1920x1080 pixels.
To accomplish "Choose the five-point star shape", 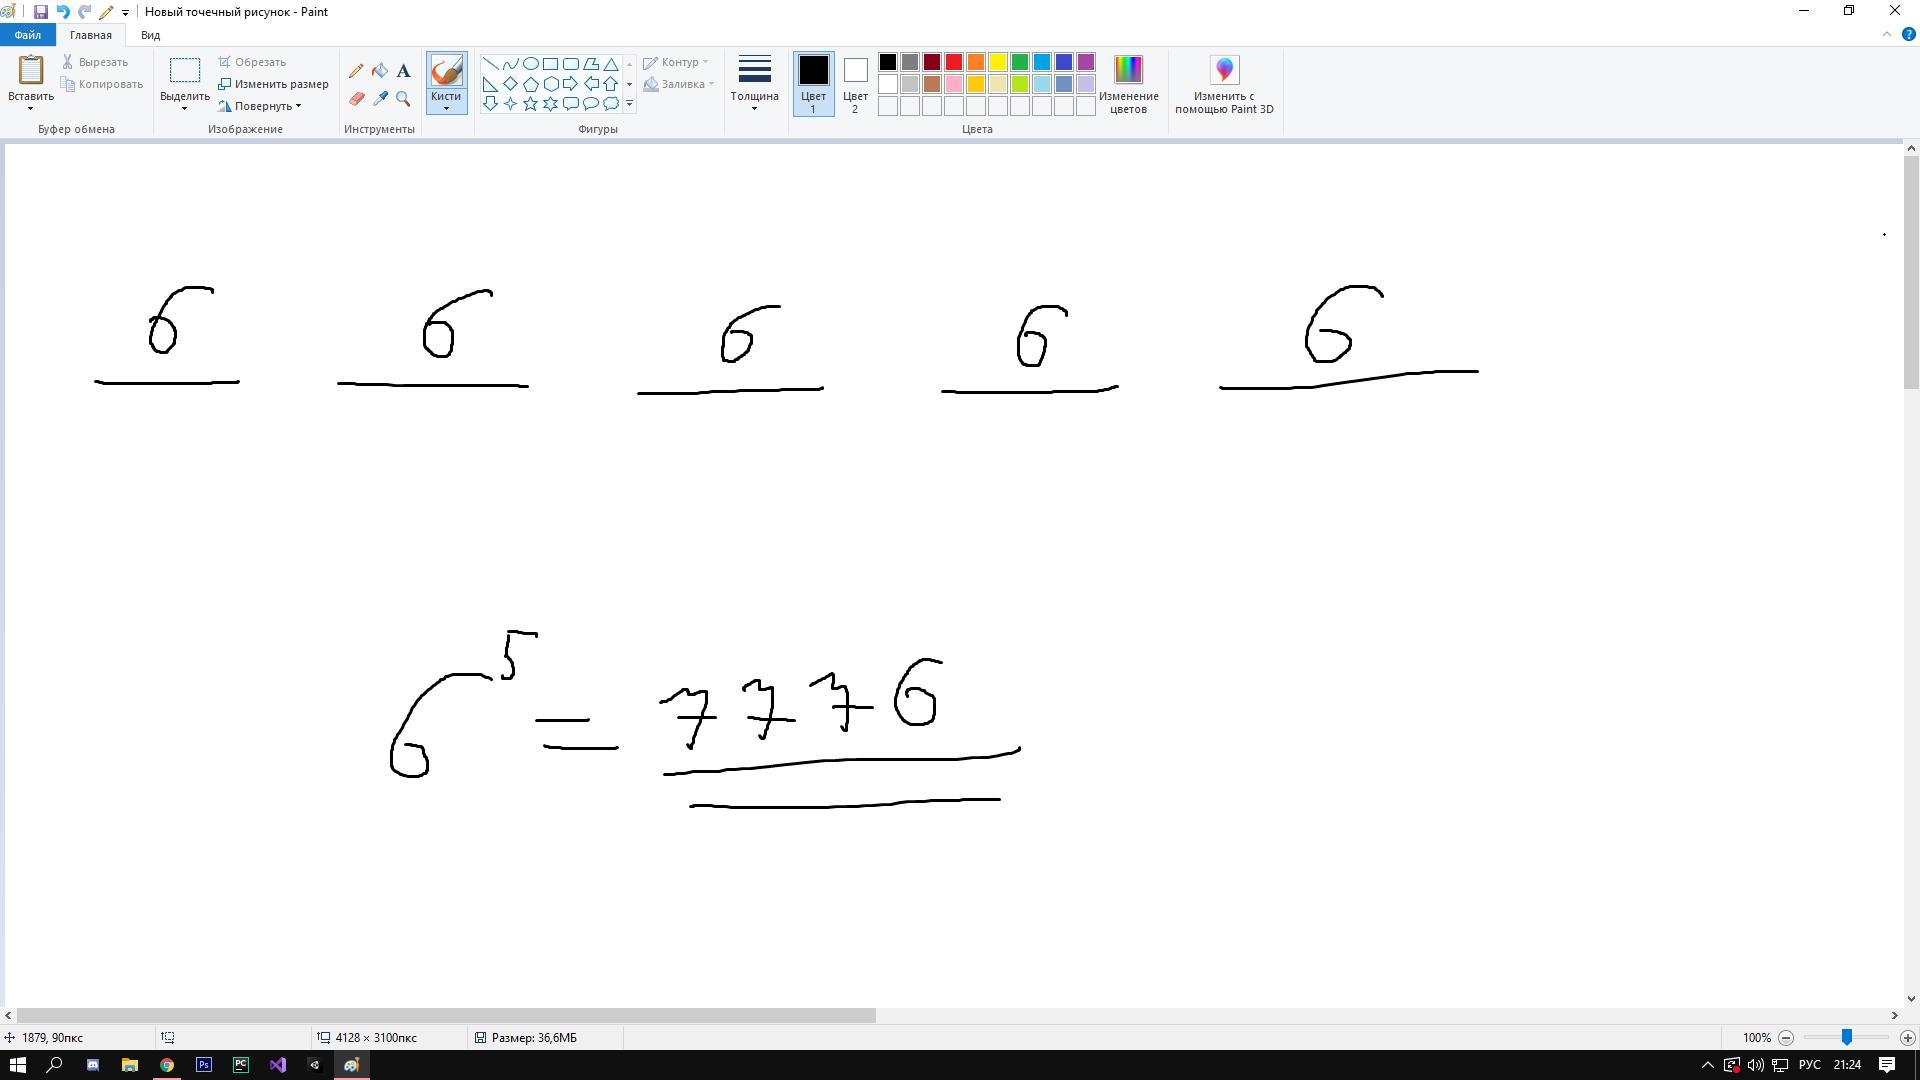I will tap(530, 104).
